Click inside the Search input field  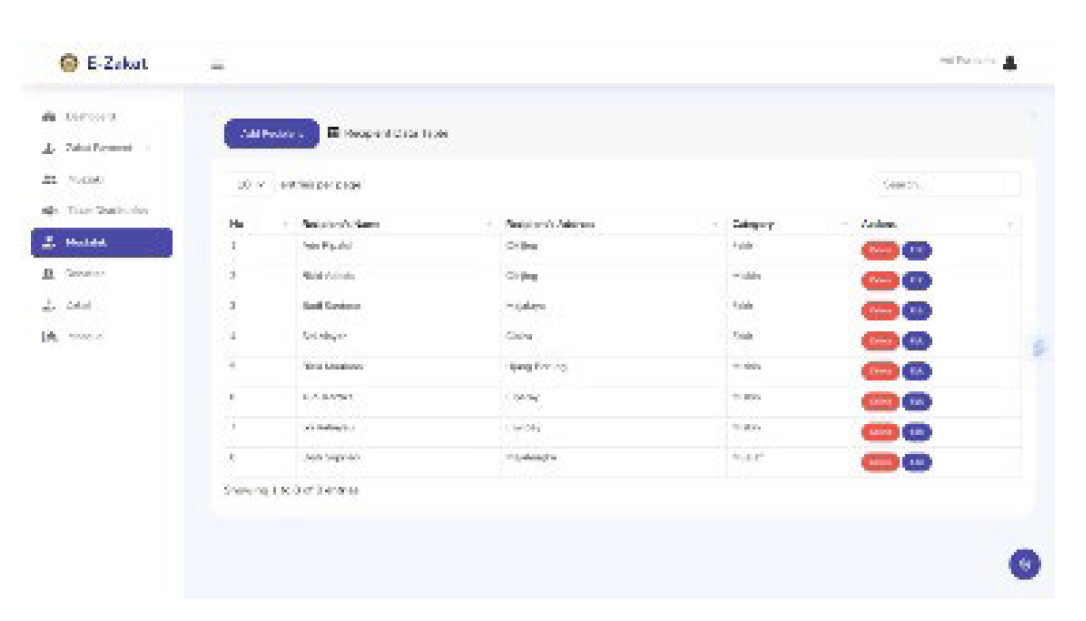point(948,185)
